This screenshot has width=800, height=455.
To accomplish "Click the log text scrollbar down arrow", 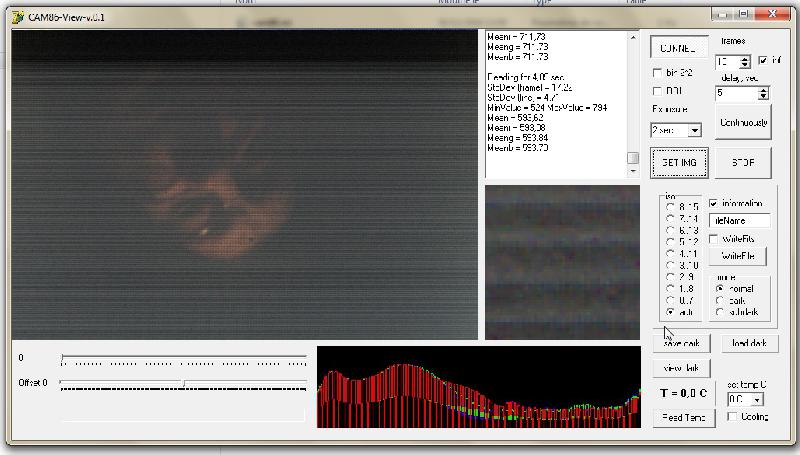I will [633, 171].
